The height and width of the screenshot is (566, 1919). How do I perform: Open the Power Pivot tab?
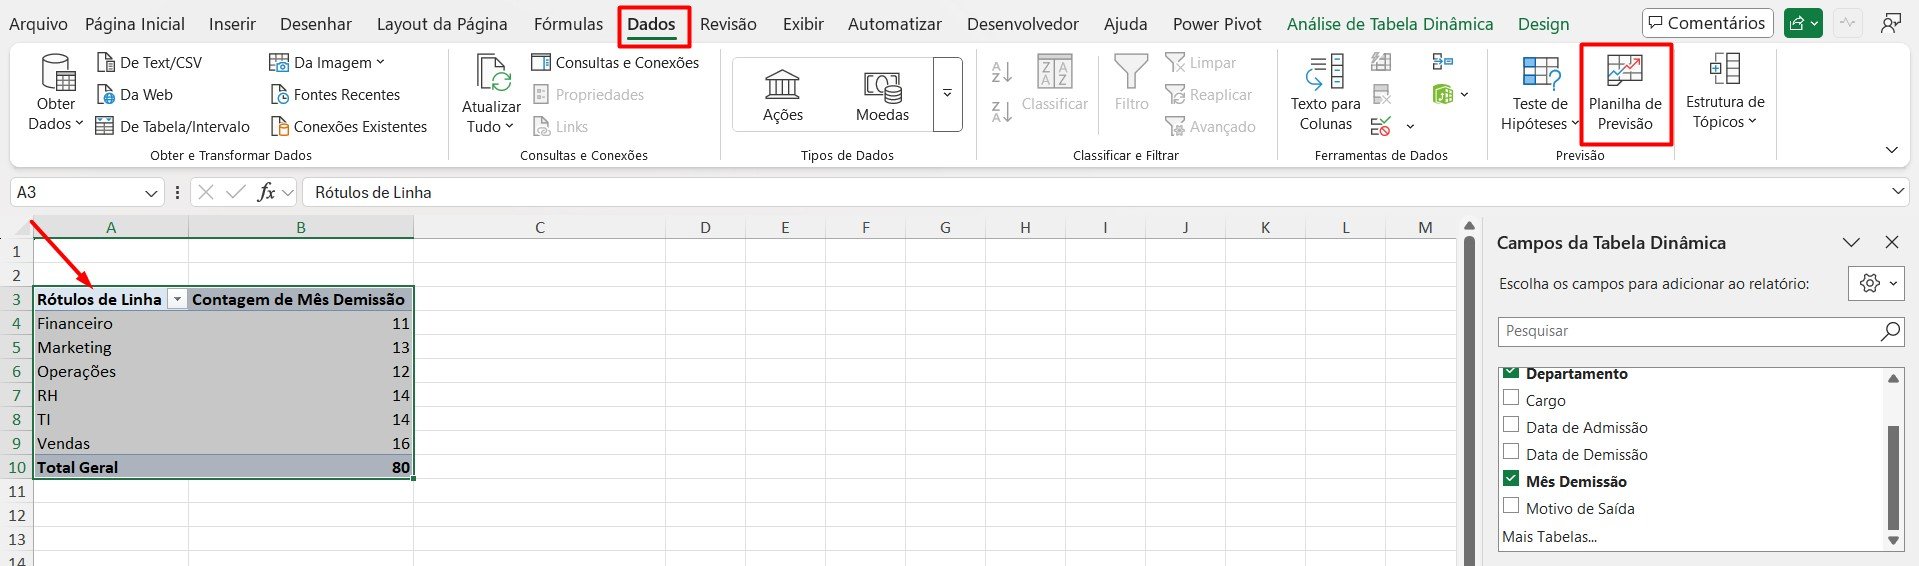point(1217,24)
